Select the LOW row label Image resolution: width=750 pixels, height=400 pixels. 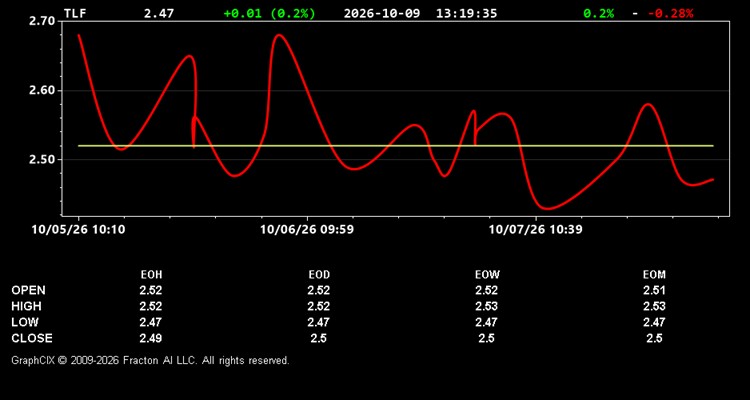25,322
